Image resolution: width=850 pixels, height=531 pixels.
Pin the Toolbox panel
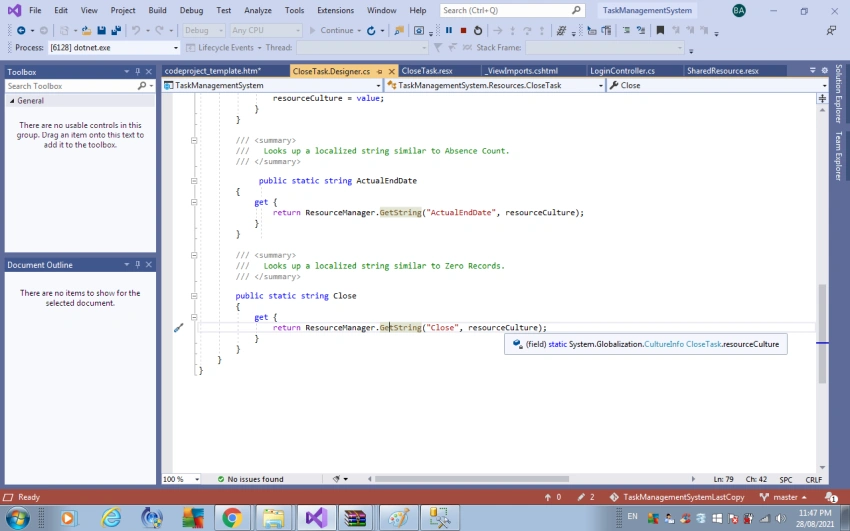138,72
